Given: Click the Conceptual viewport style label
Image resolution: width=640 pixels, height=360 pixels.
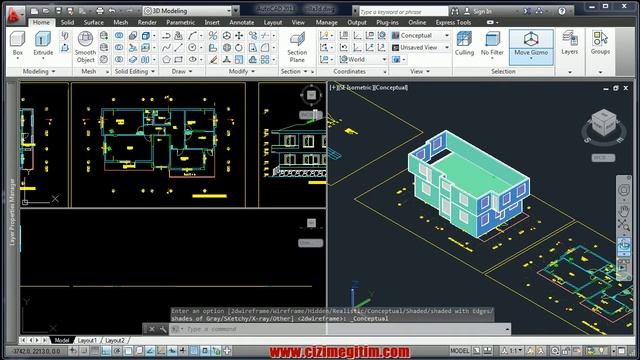Looking at the screenshot, I should [x=390, y=87].
